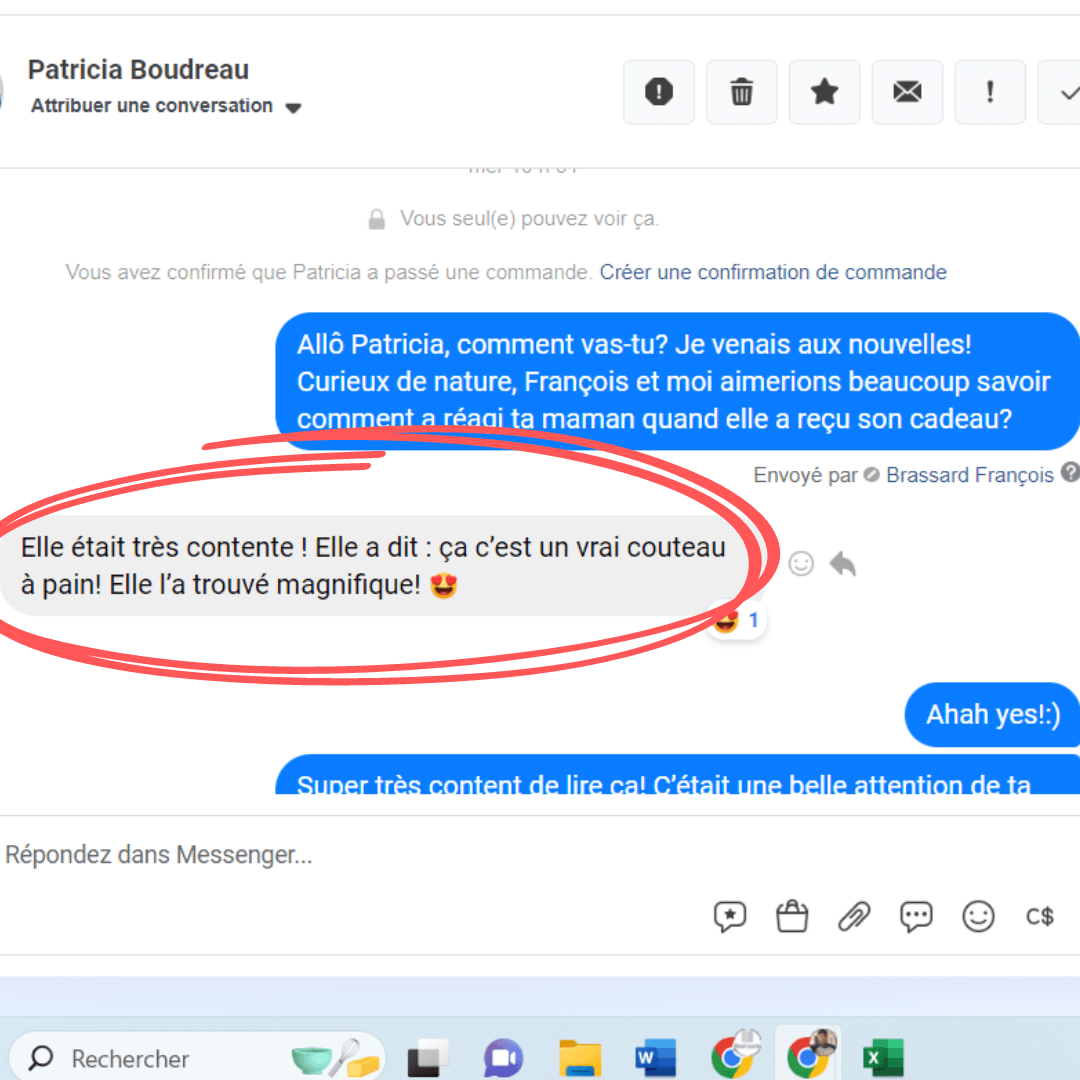Mark conversation as done with checkmark
The width and height of the screenshot is (1080, 1080).
click(1064, 92)
